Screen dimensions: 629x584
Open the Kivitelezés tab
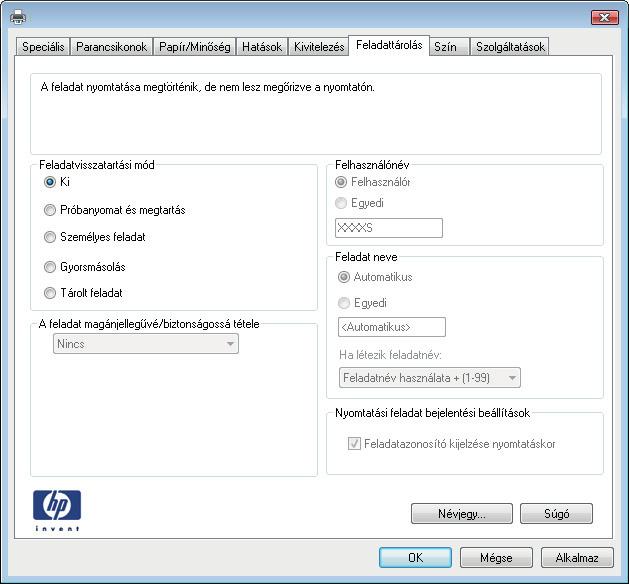tap(319, 47)
